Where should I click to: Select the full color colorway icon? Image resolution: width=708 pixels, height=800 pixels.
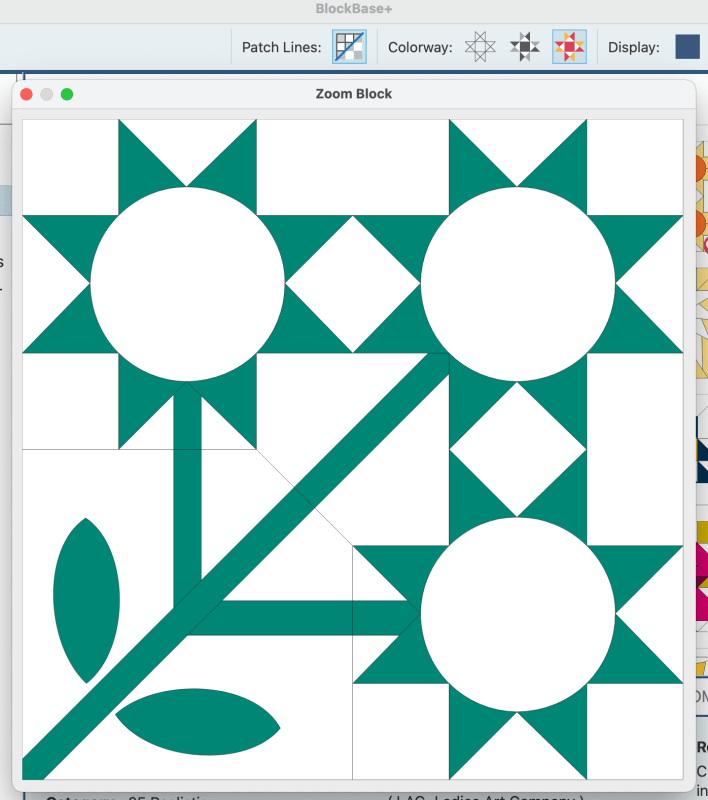tap(569, 47)
